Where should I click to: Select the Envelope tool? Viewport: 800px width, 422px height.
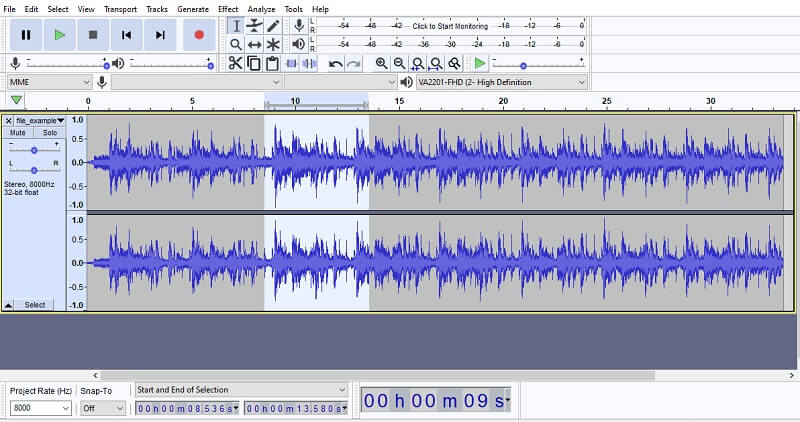coord(254,25)
